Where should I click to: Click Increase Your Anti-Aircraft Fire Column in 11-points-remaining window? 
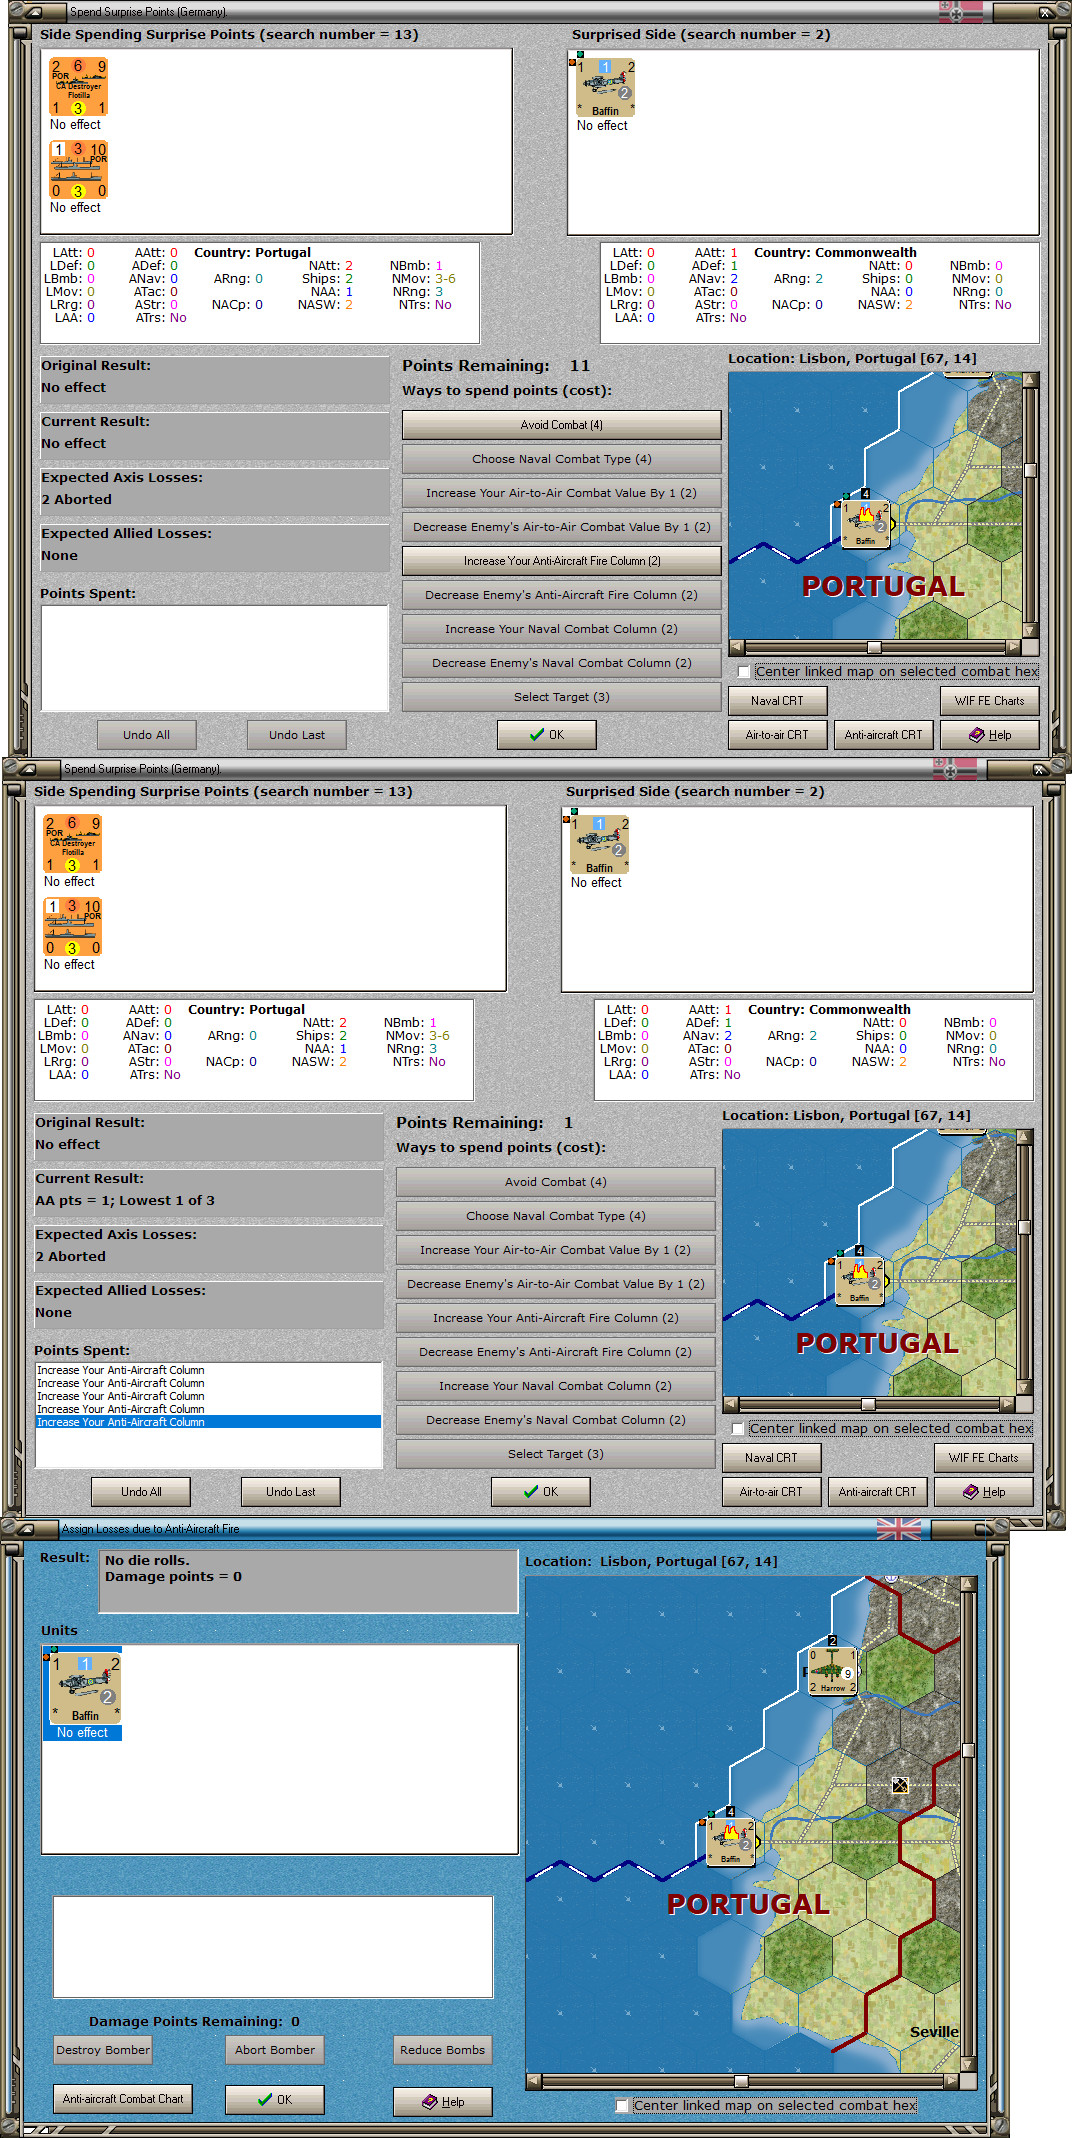561,561
